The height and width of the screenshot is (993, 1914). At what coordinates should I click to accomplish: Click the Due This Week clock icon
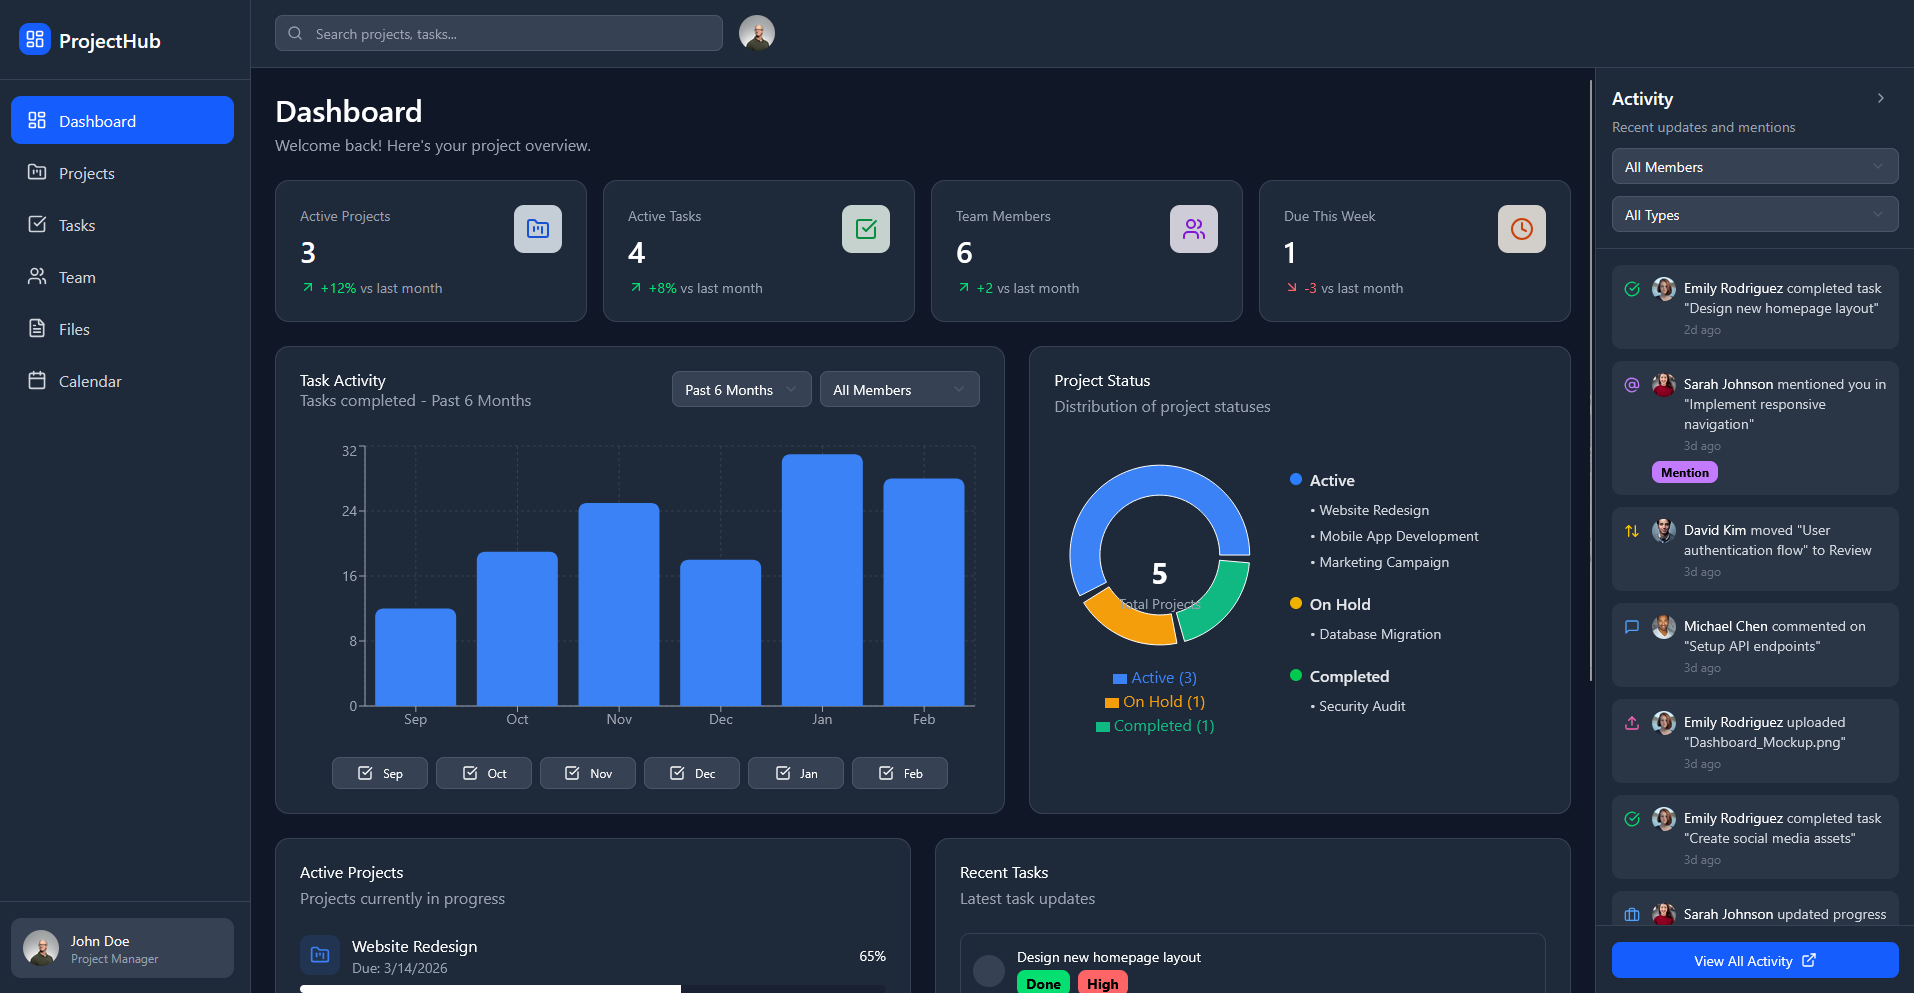tap(1522, 229)
